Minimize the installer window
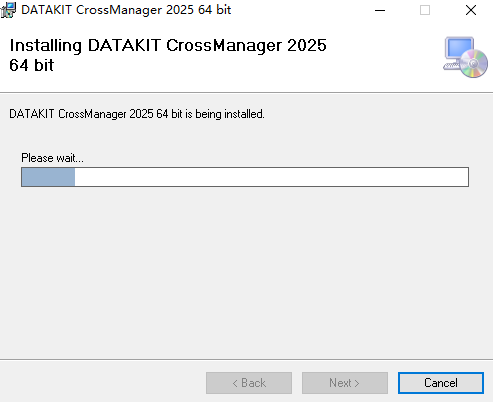The height and width of the screenshot is (402, 493). click(380, 10)
